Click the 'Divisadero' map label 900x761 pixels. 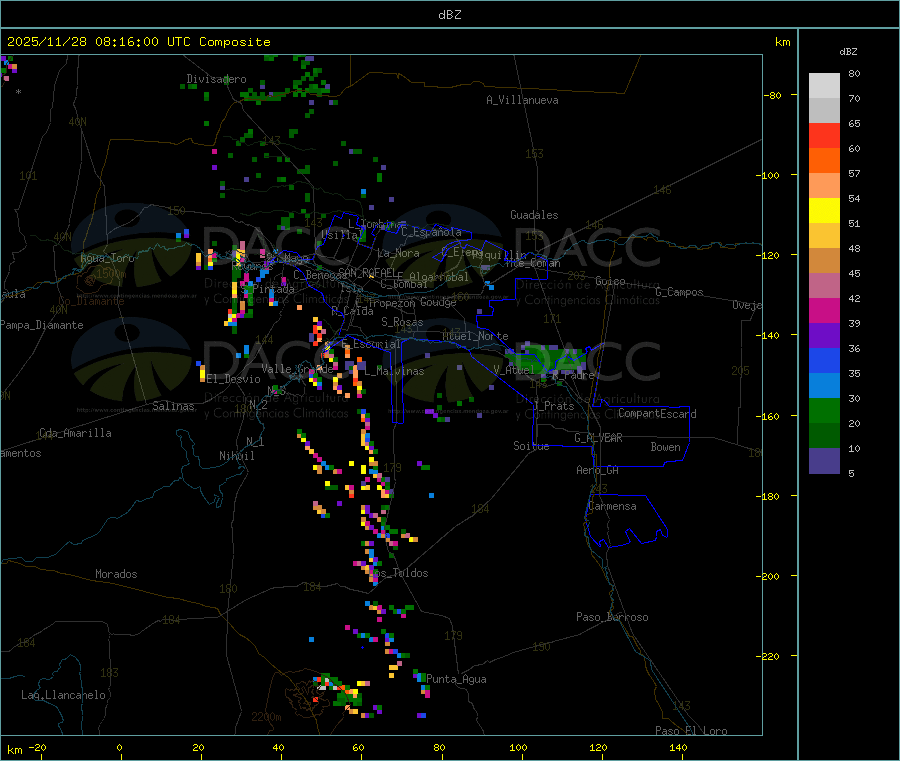[x=216, y=79]
